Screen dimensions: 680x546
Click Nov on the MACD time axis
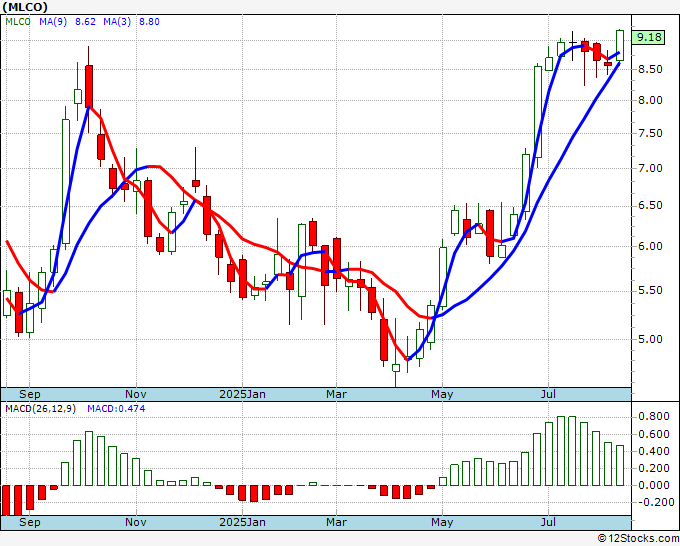[x=136, y=522]
